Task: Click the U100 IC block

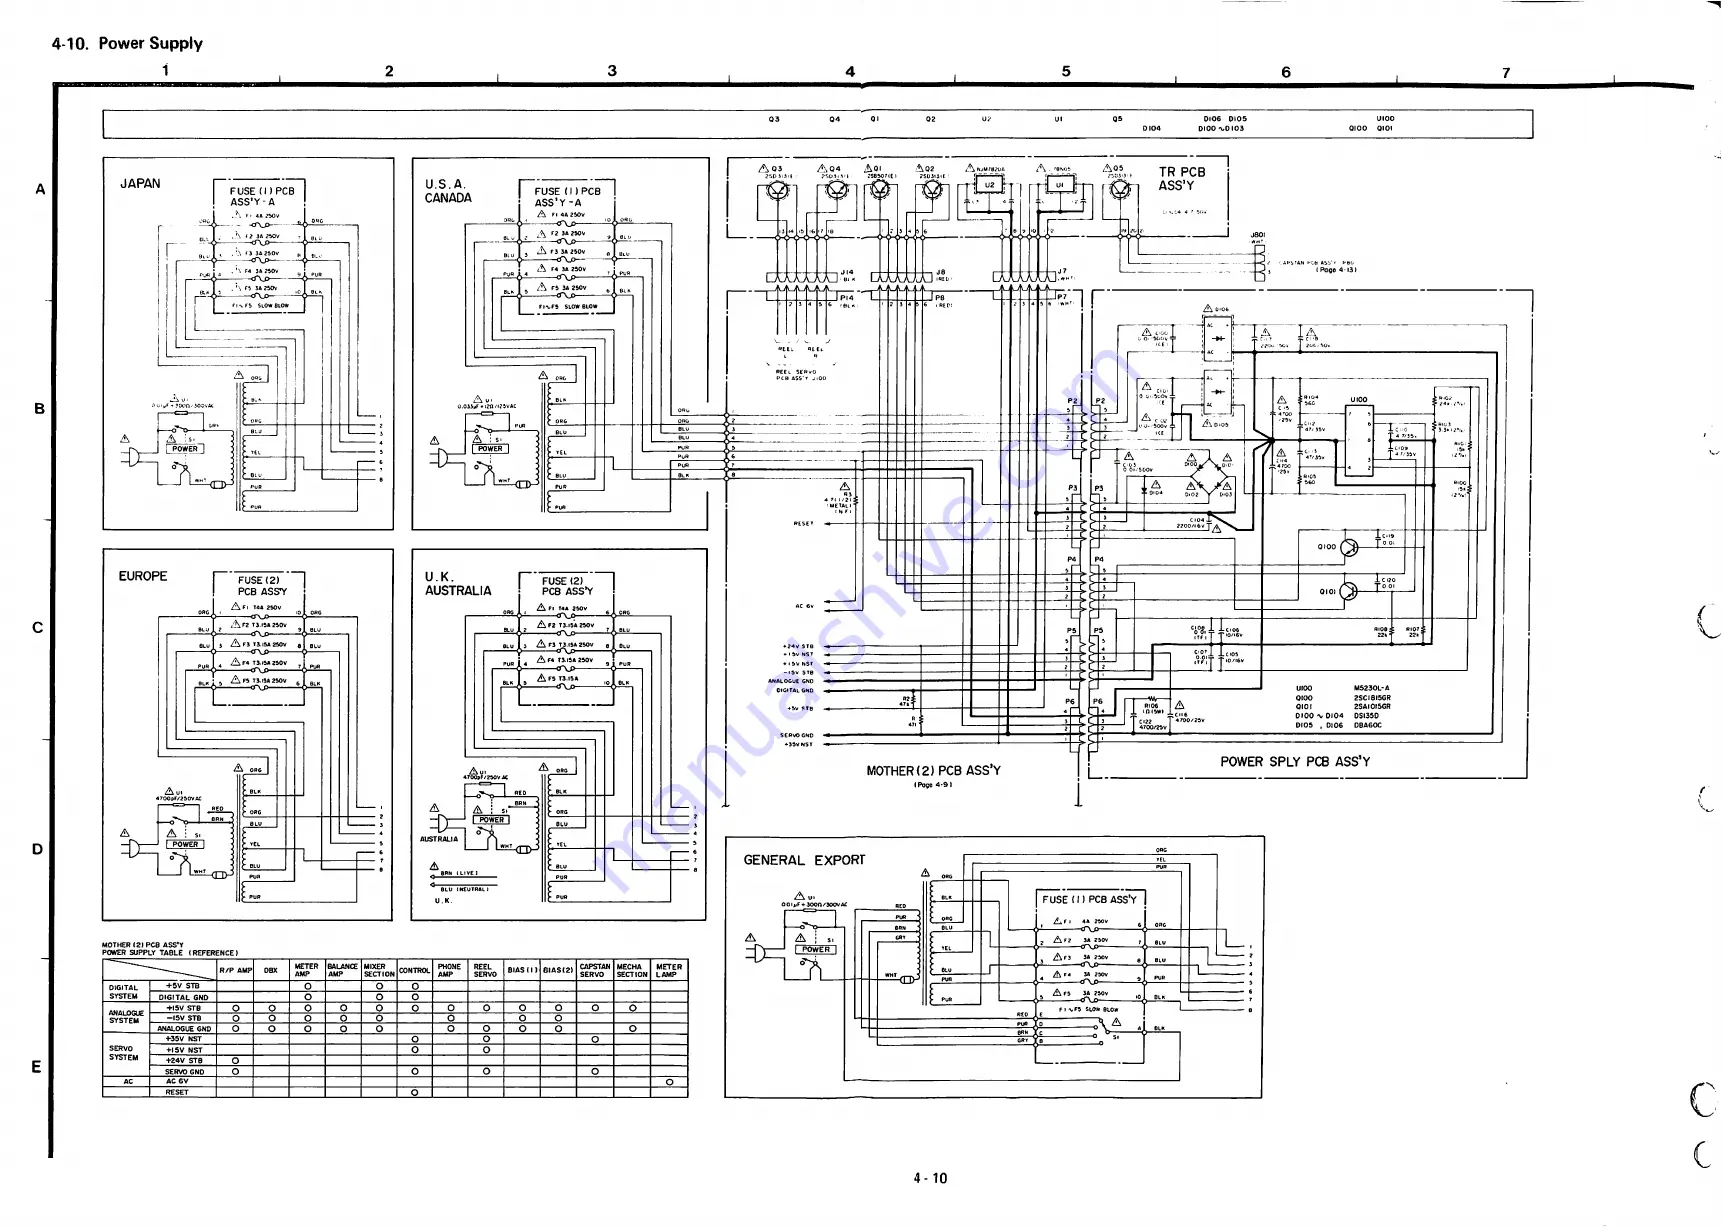Action: [x=1359, y=441]
